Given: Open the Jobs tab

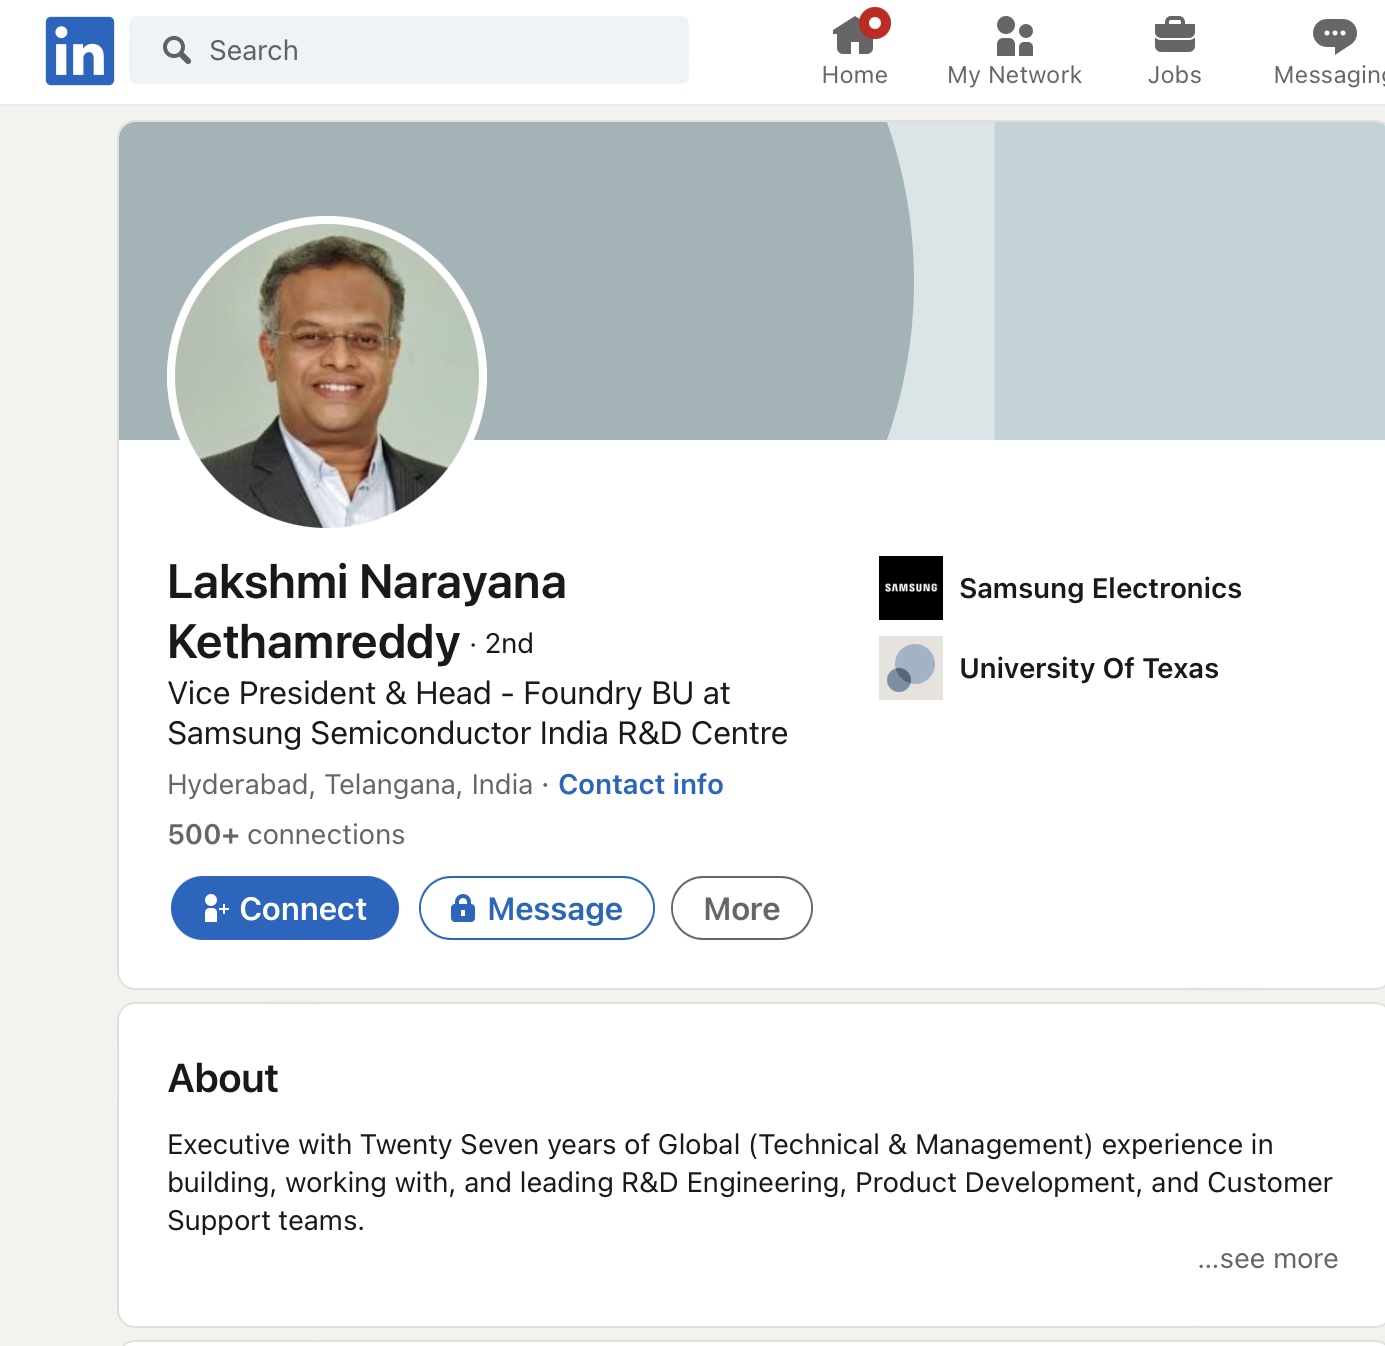Looking at the screenshot, I should 1174,52.
